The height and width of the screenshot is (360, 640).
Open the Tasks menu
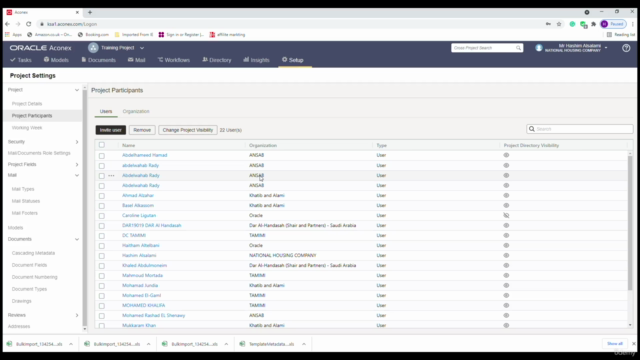coord(20,60)
